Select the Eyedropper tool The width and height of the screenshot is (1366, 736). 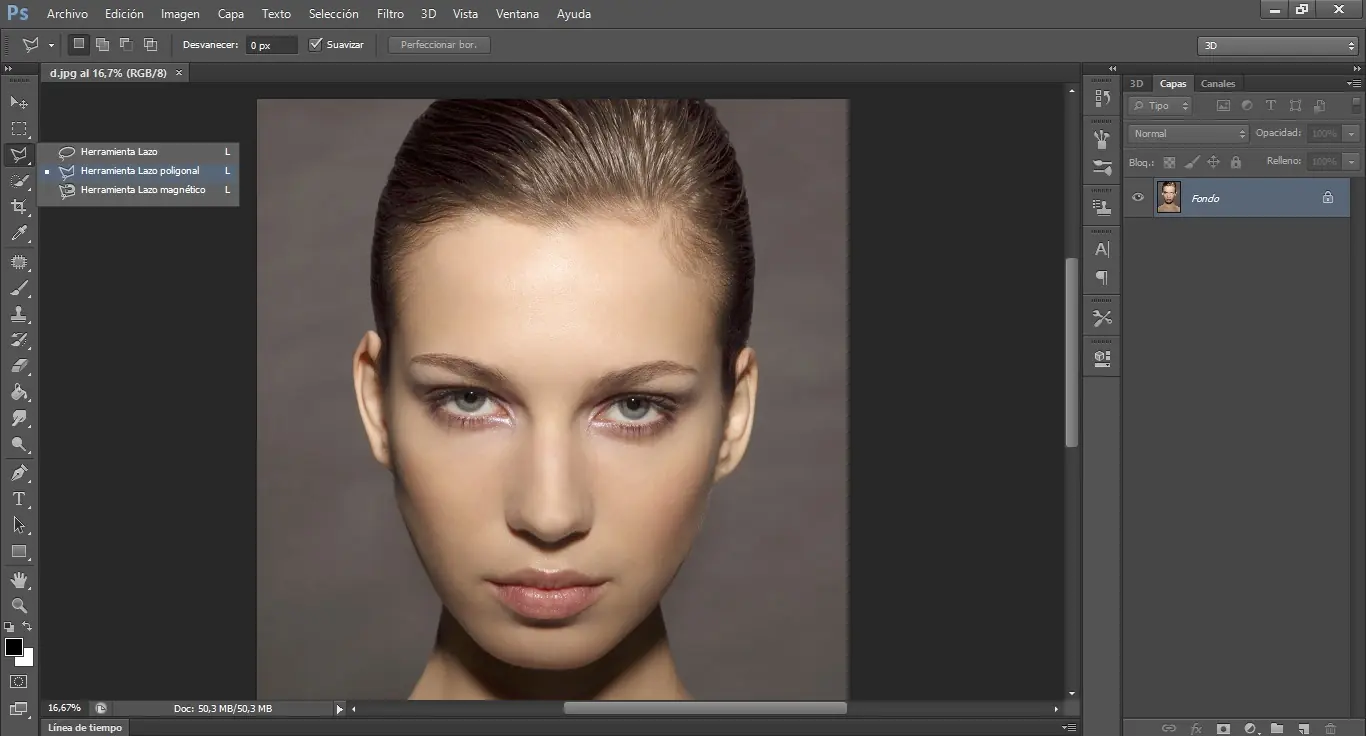tap(19, 234)
